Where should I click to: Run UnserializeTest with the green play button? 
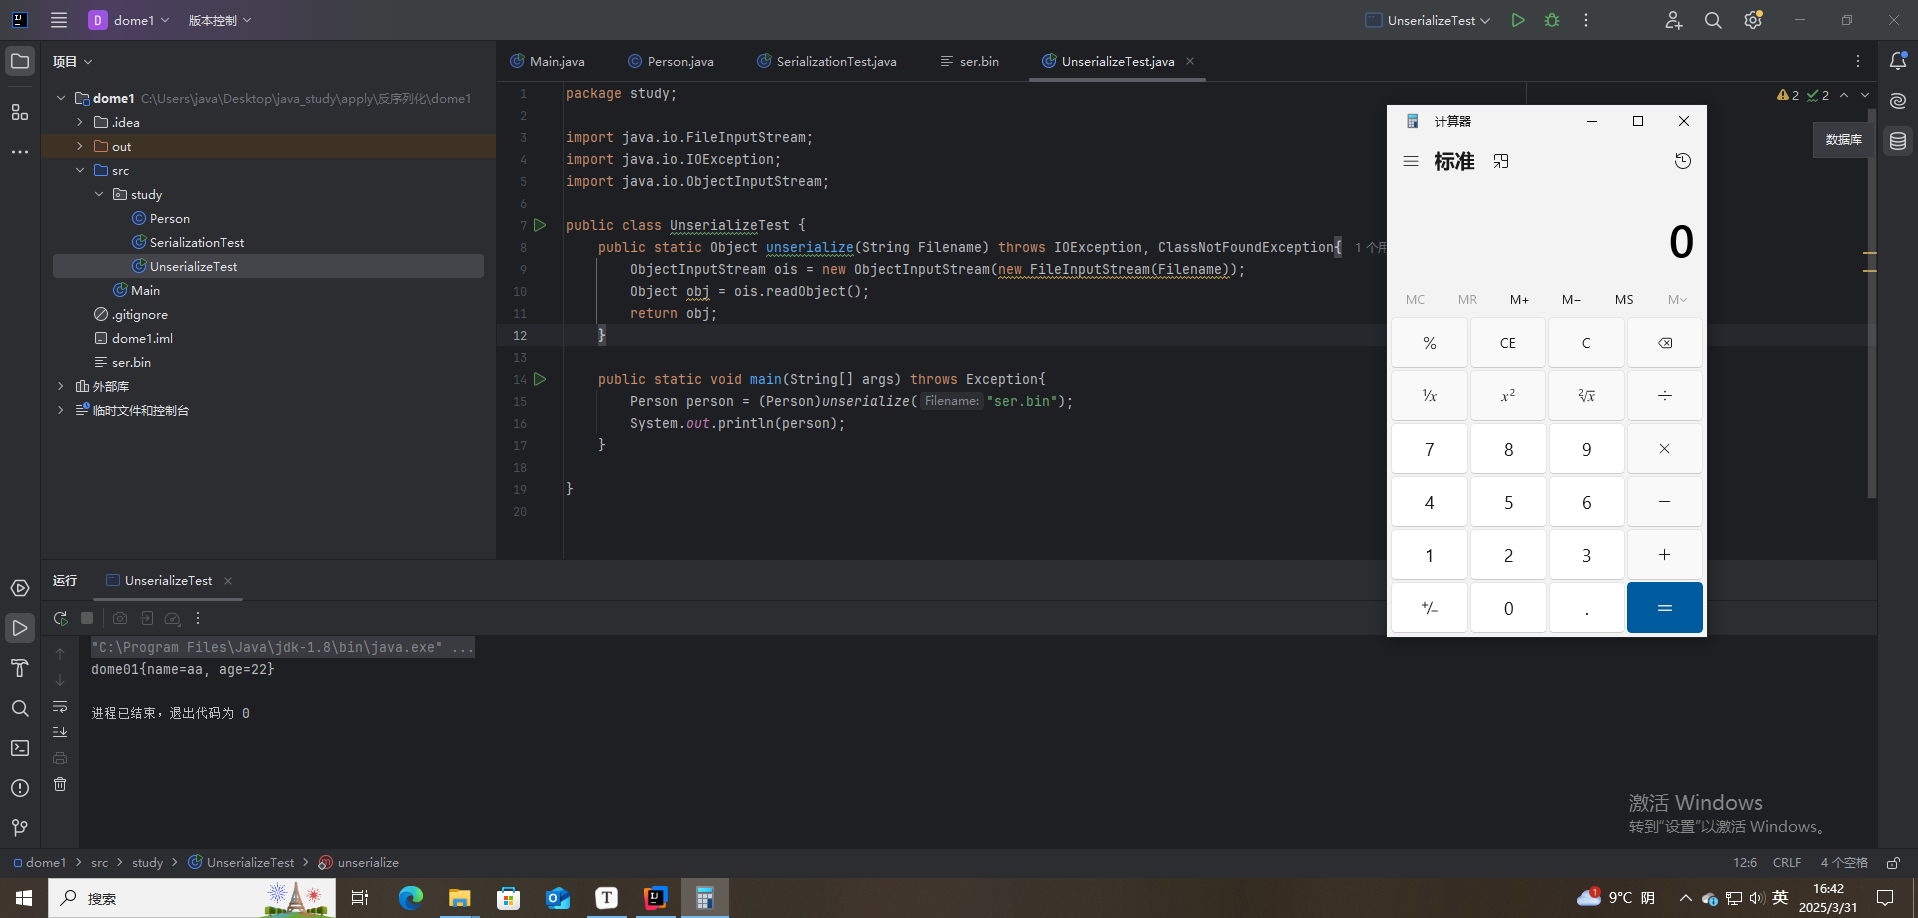point(1518,20)
